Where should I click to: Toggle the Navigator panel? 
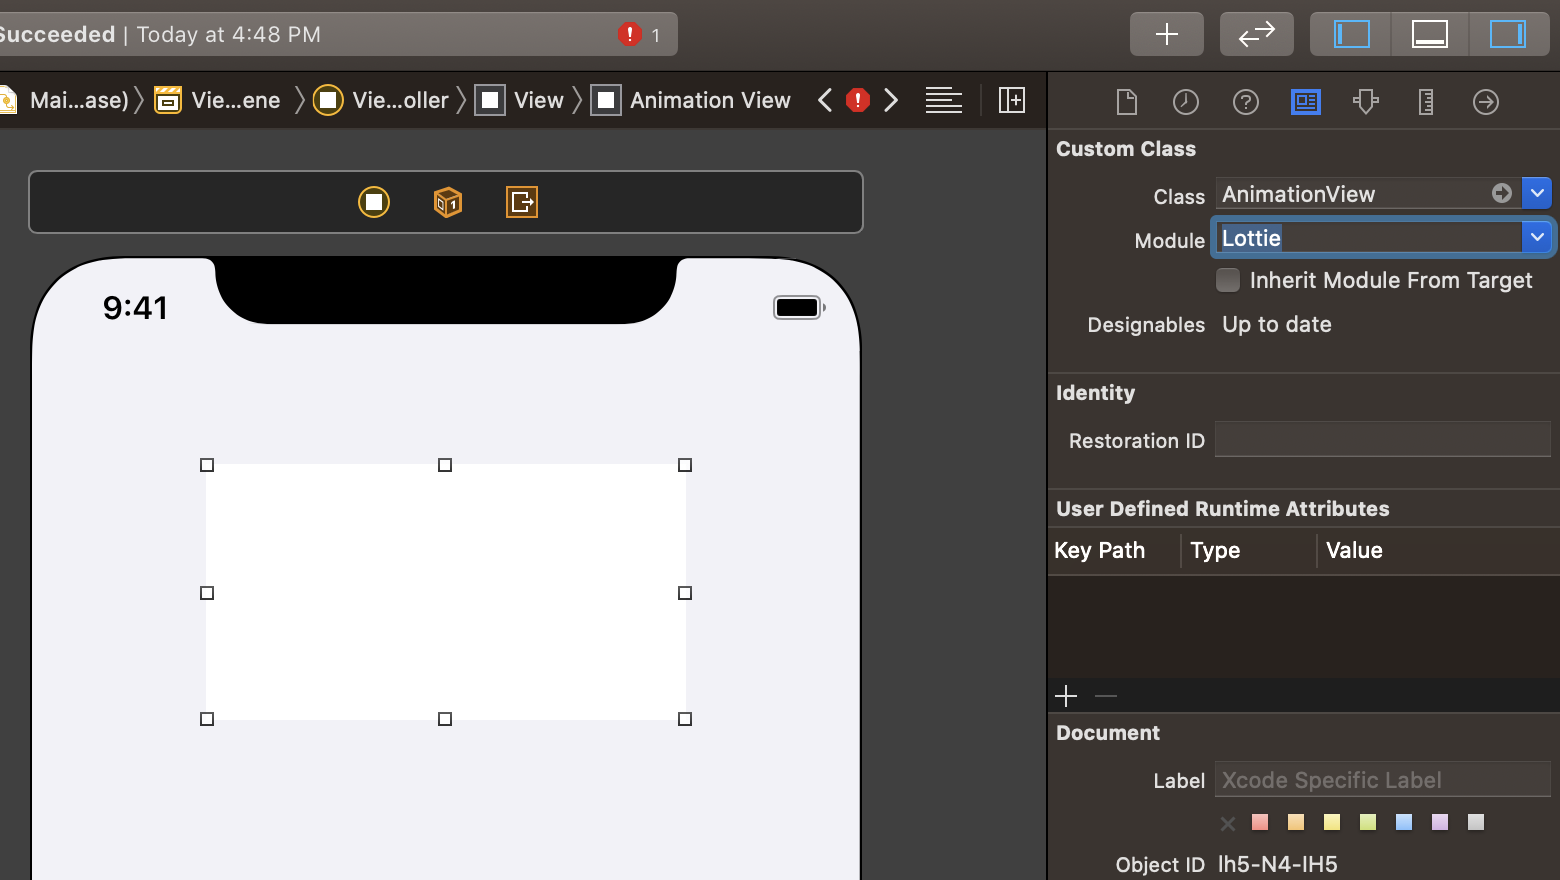click(x=1351, y=34)
